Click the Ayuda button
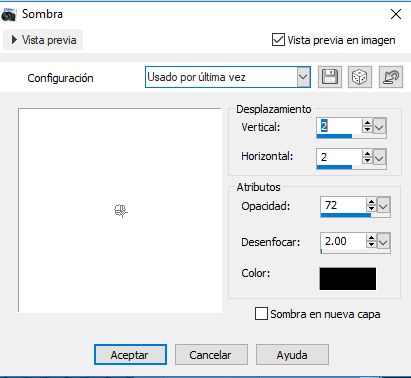 coord(292,355)
